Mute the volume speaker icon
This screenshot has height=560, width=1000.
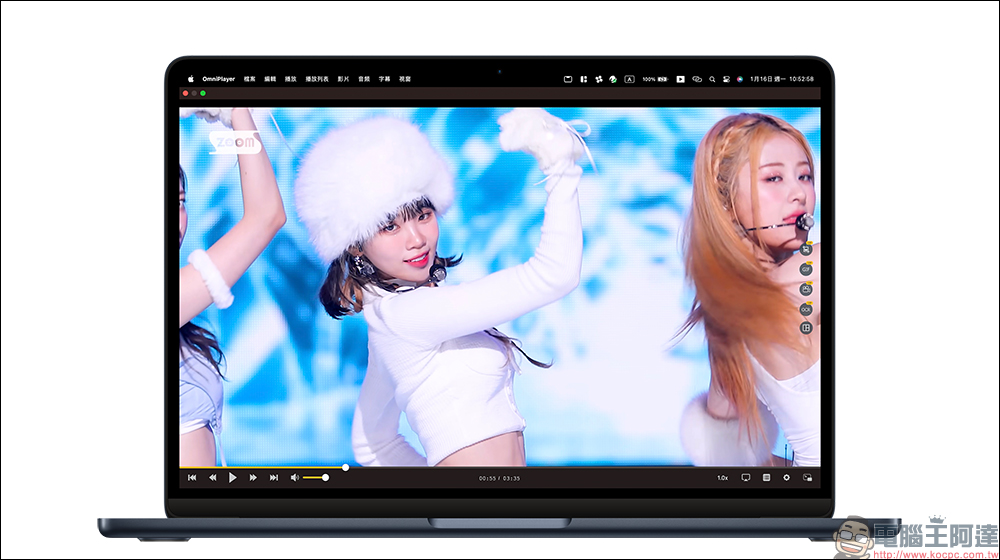pyautogui.click(x=294, y=478)
